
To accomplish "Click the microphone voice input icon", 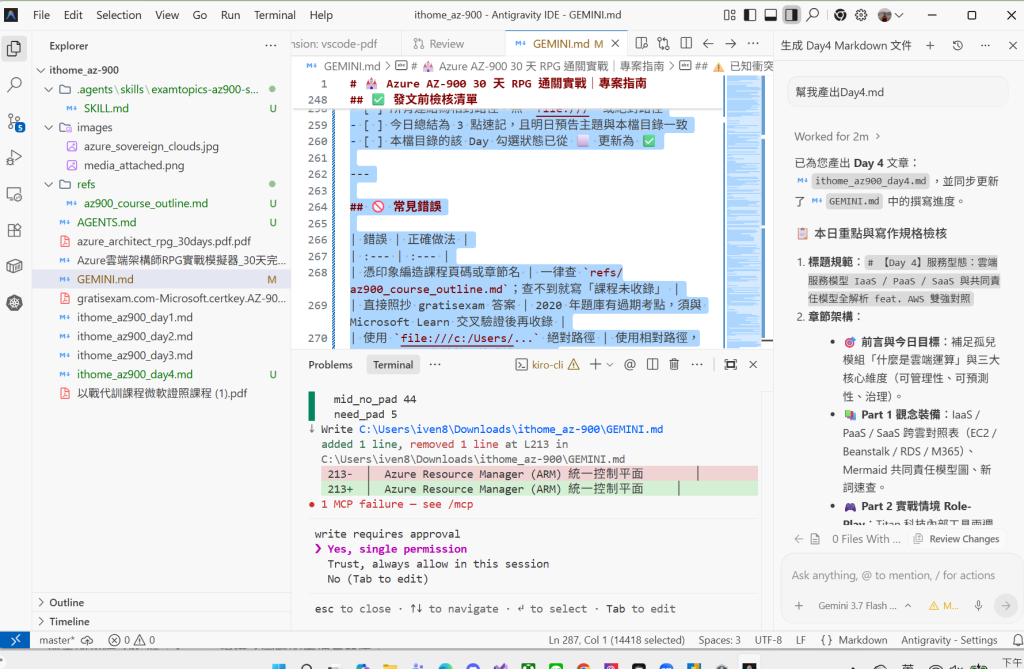I will [978, 606].
